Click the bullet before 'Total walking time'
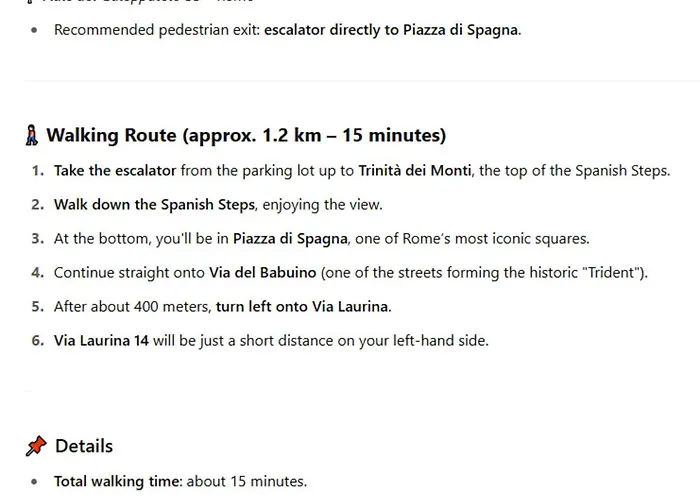This screenshot has width=700, height=500. coord(34,482)
